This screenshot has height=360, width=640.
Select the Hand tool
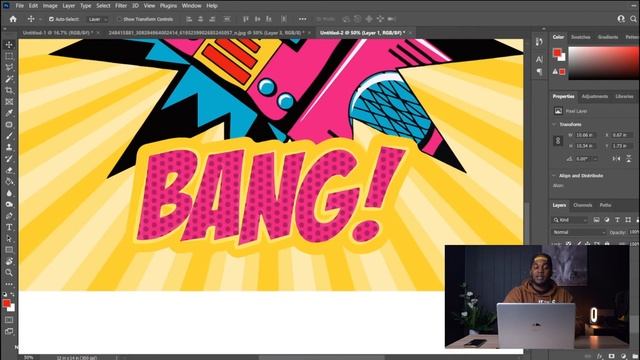click(x=9, y=261)
